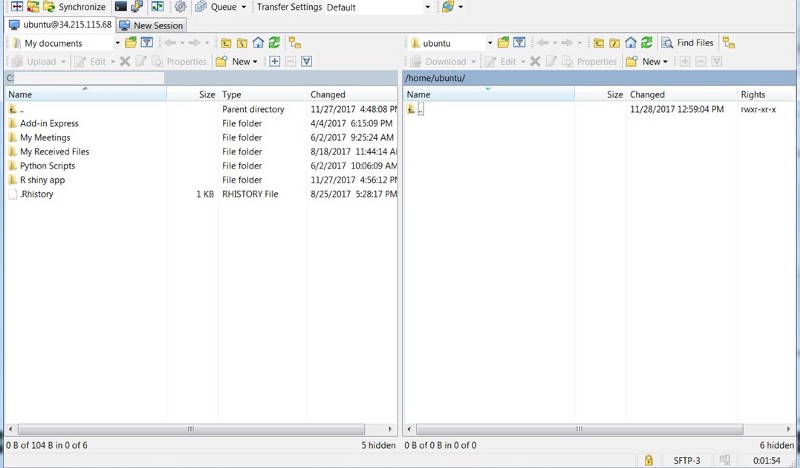Expand the remote ubuntu directory dropdown
The width and height of the screenshot is (800, 468).
click(490, 43)
